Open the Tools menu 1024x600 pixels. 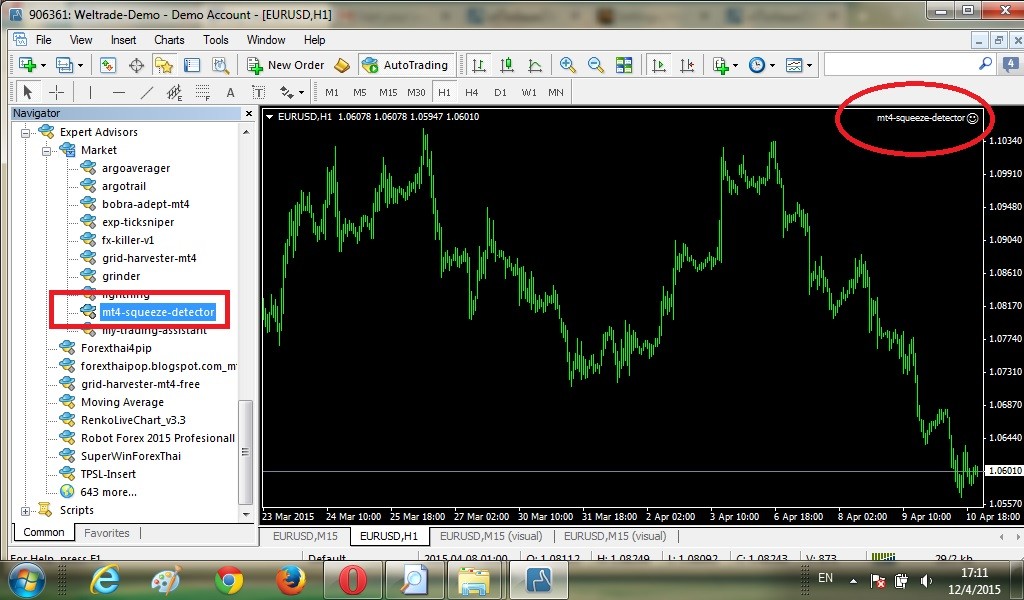click(x=216, y=40)
